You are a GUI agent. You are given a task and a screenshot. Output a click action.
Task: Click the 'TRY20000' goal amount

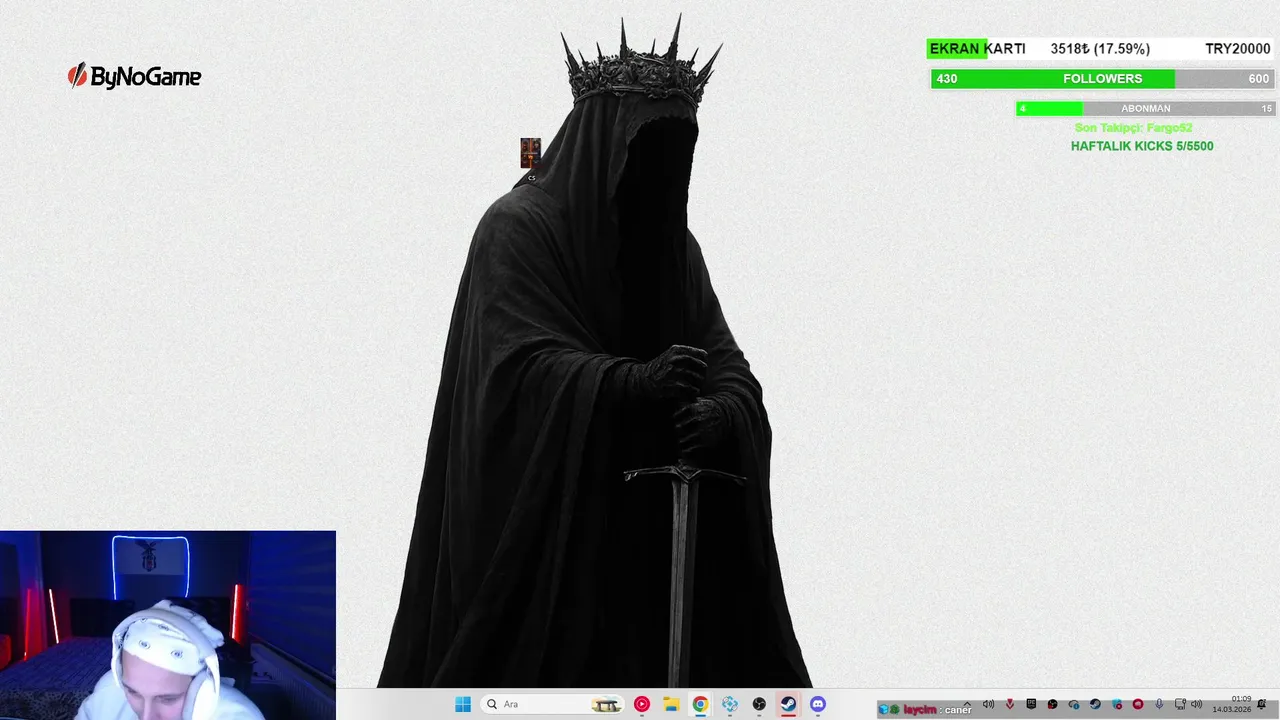click(x=1238, y=49)
